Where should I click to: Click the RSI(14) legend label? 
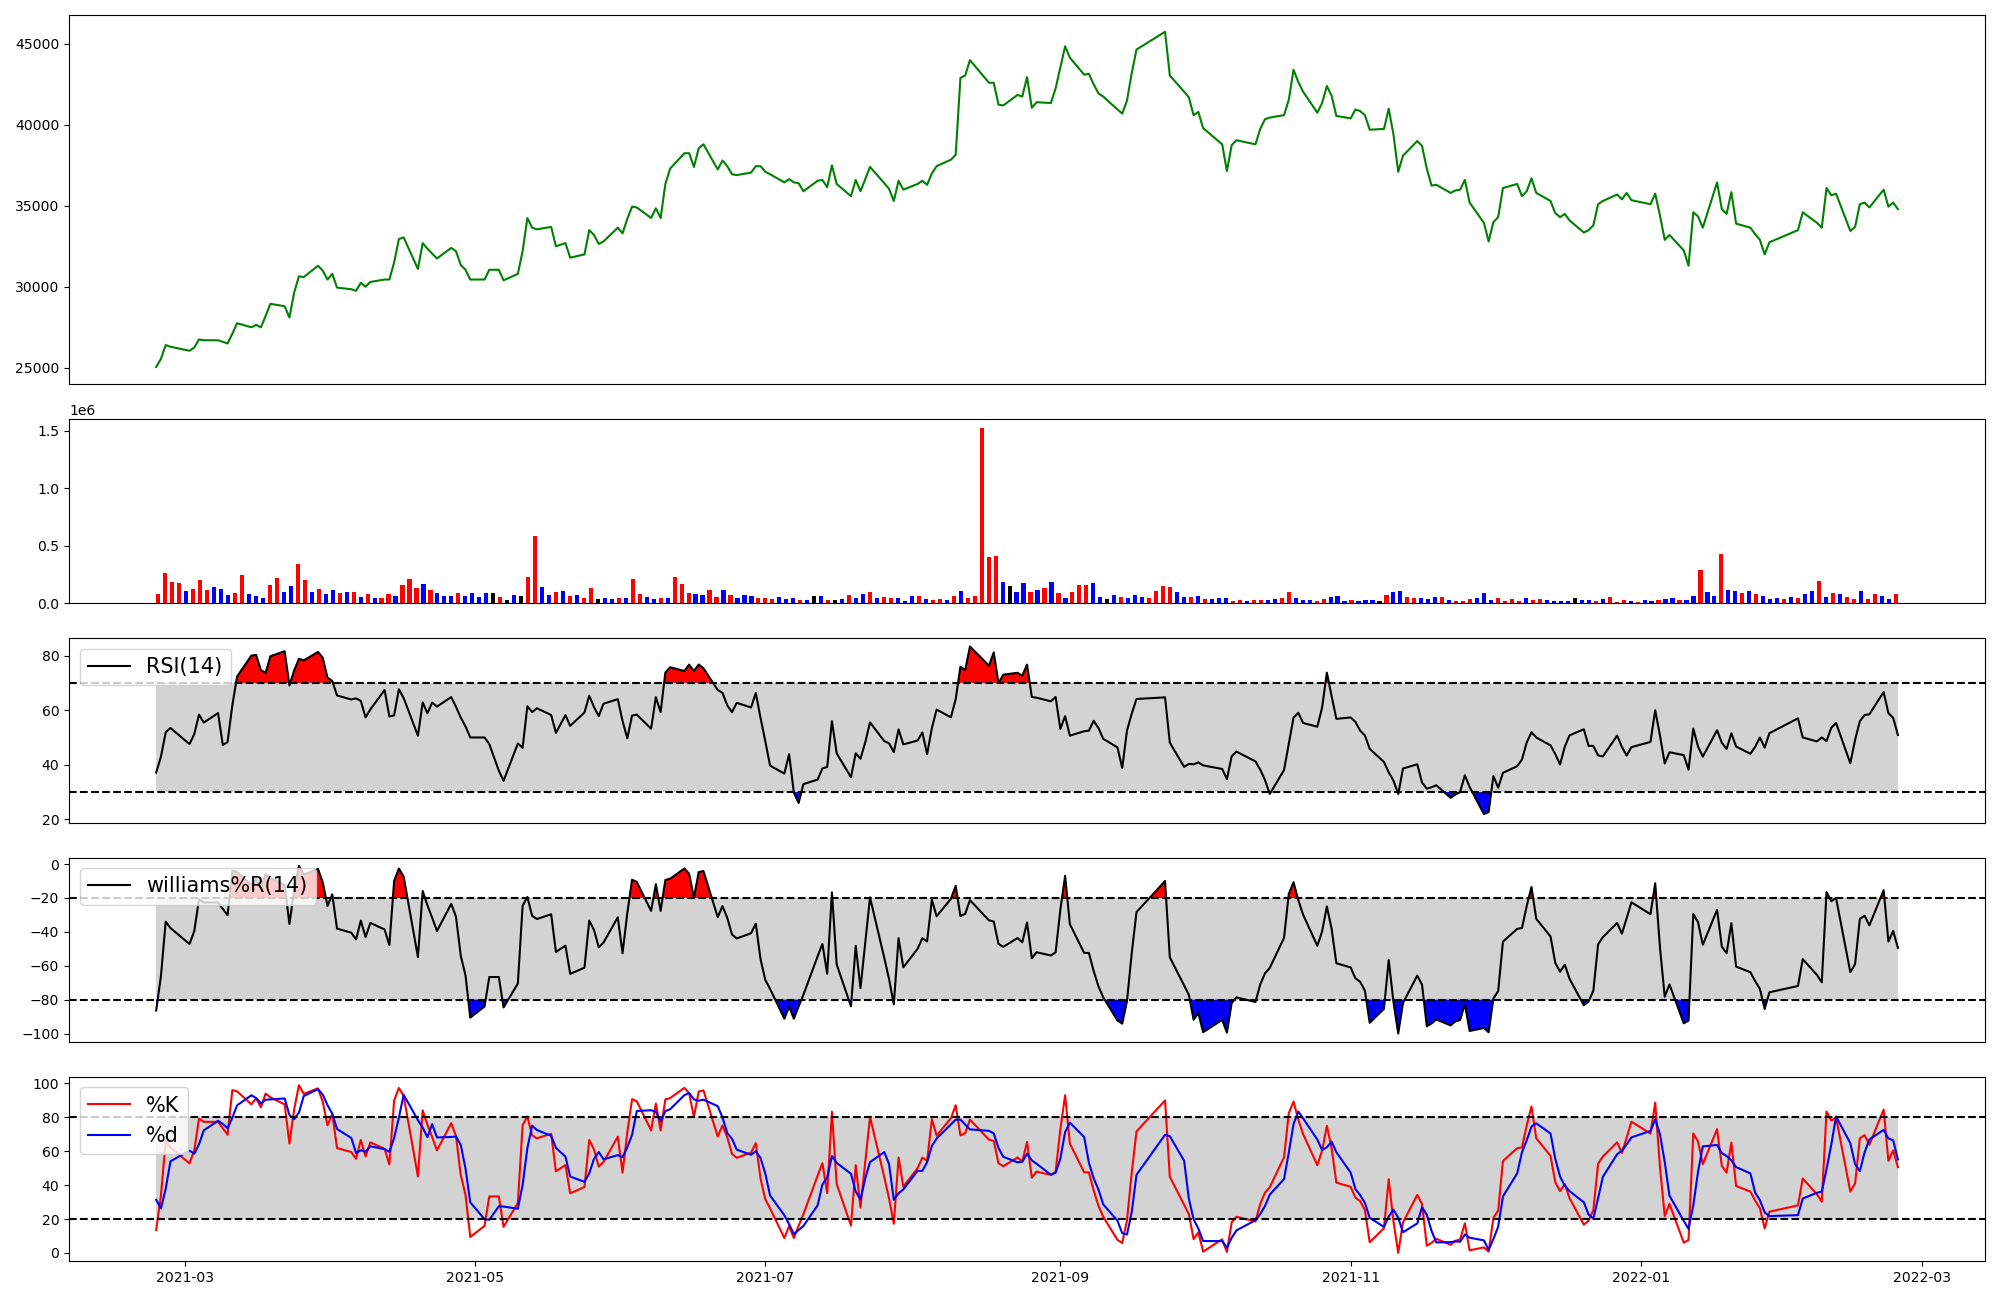[x=183, y=666]
